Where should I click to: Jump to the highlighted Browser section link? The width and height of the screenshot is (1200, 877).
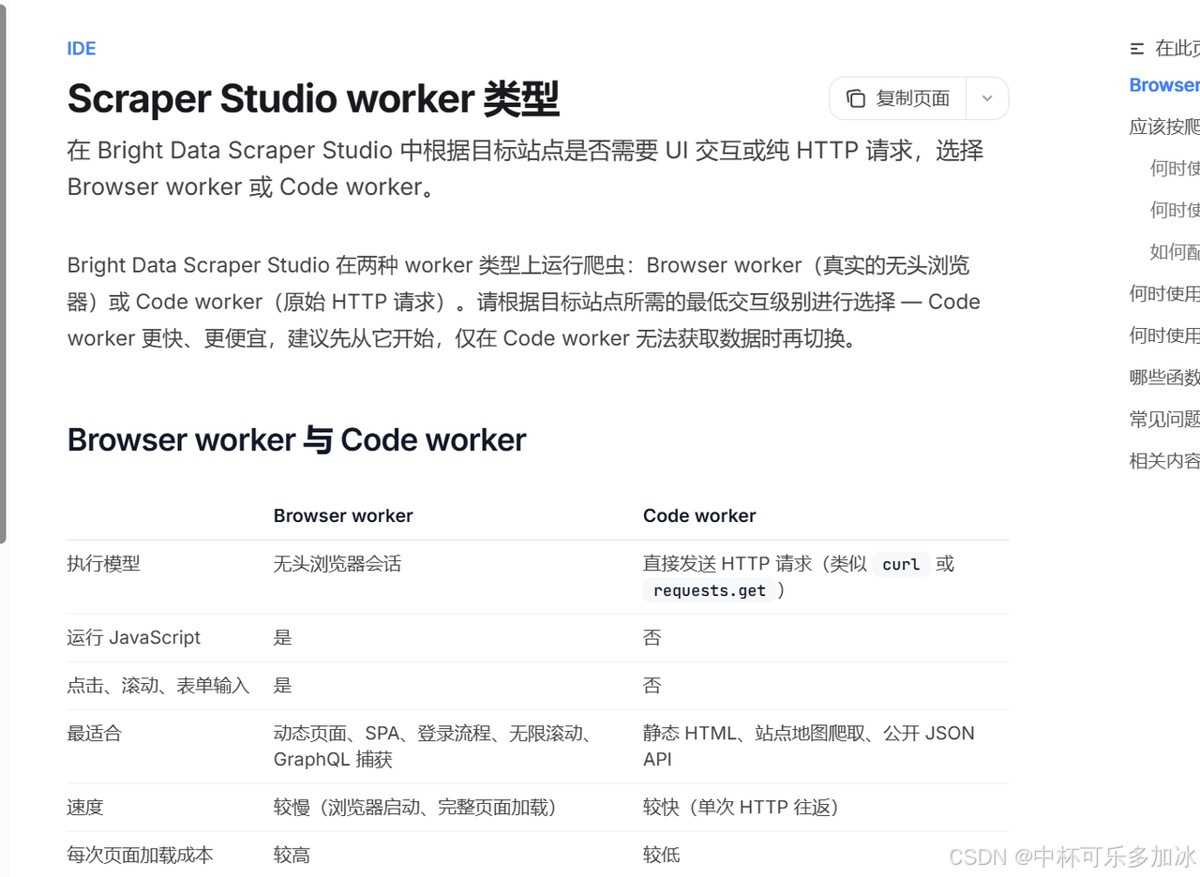pos(1164,85)
